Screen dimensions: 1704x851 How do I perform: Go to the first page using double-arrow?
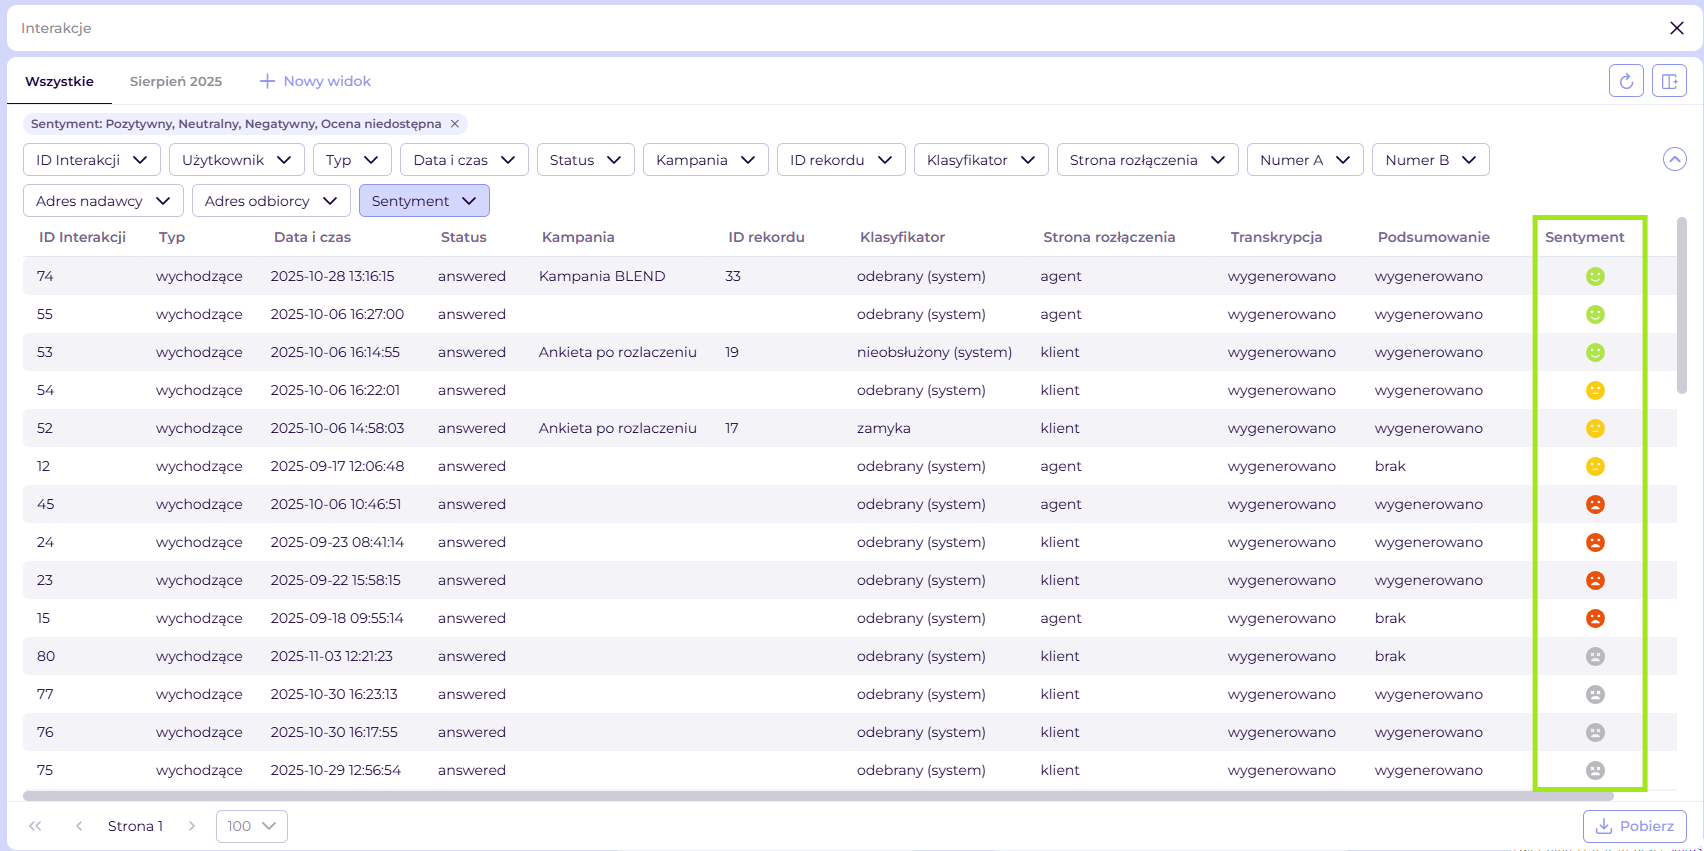(x=36, y=826)
